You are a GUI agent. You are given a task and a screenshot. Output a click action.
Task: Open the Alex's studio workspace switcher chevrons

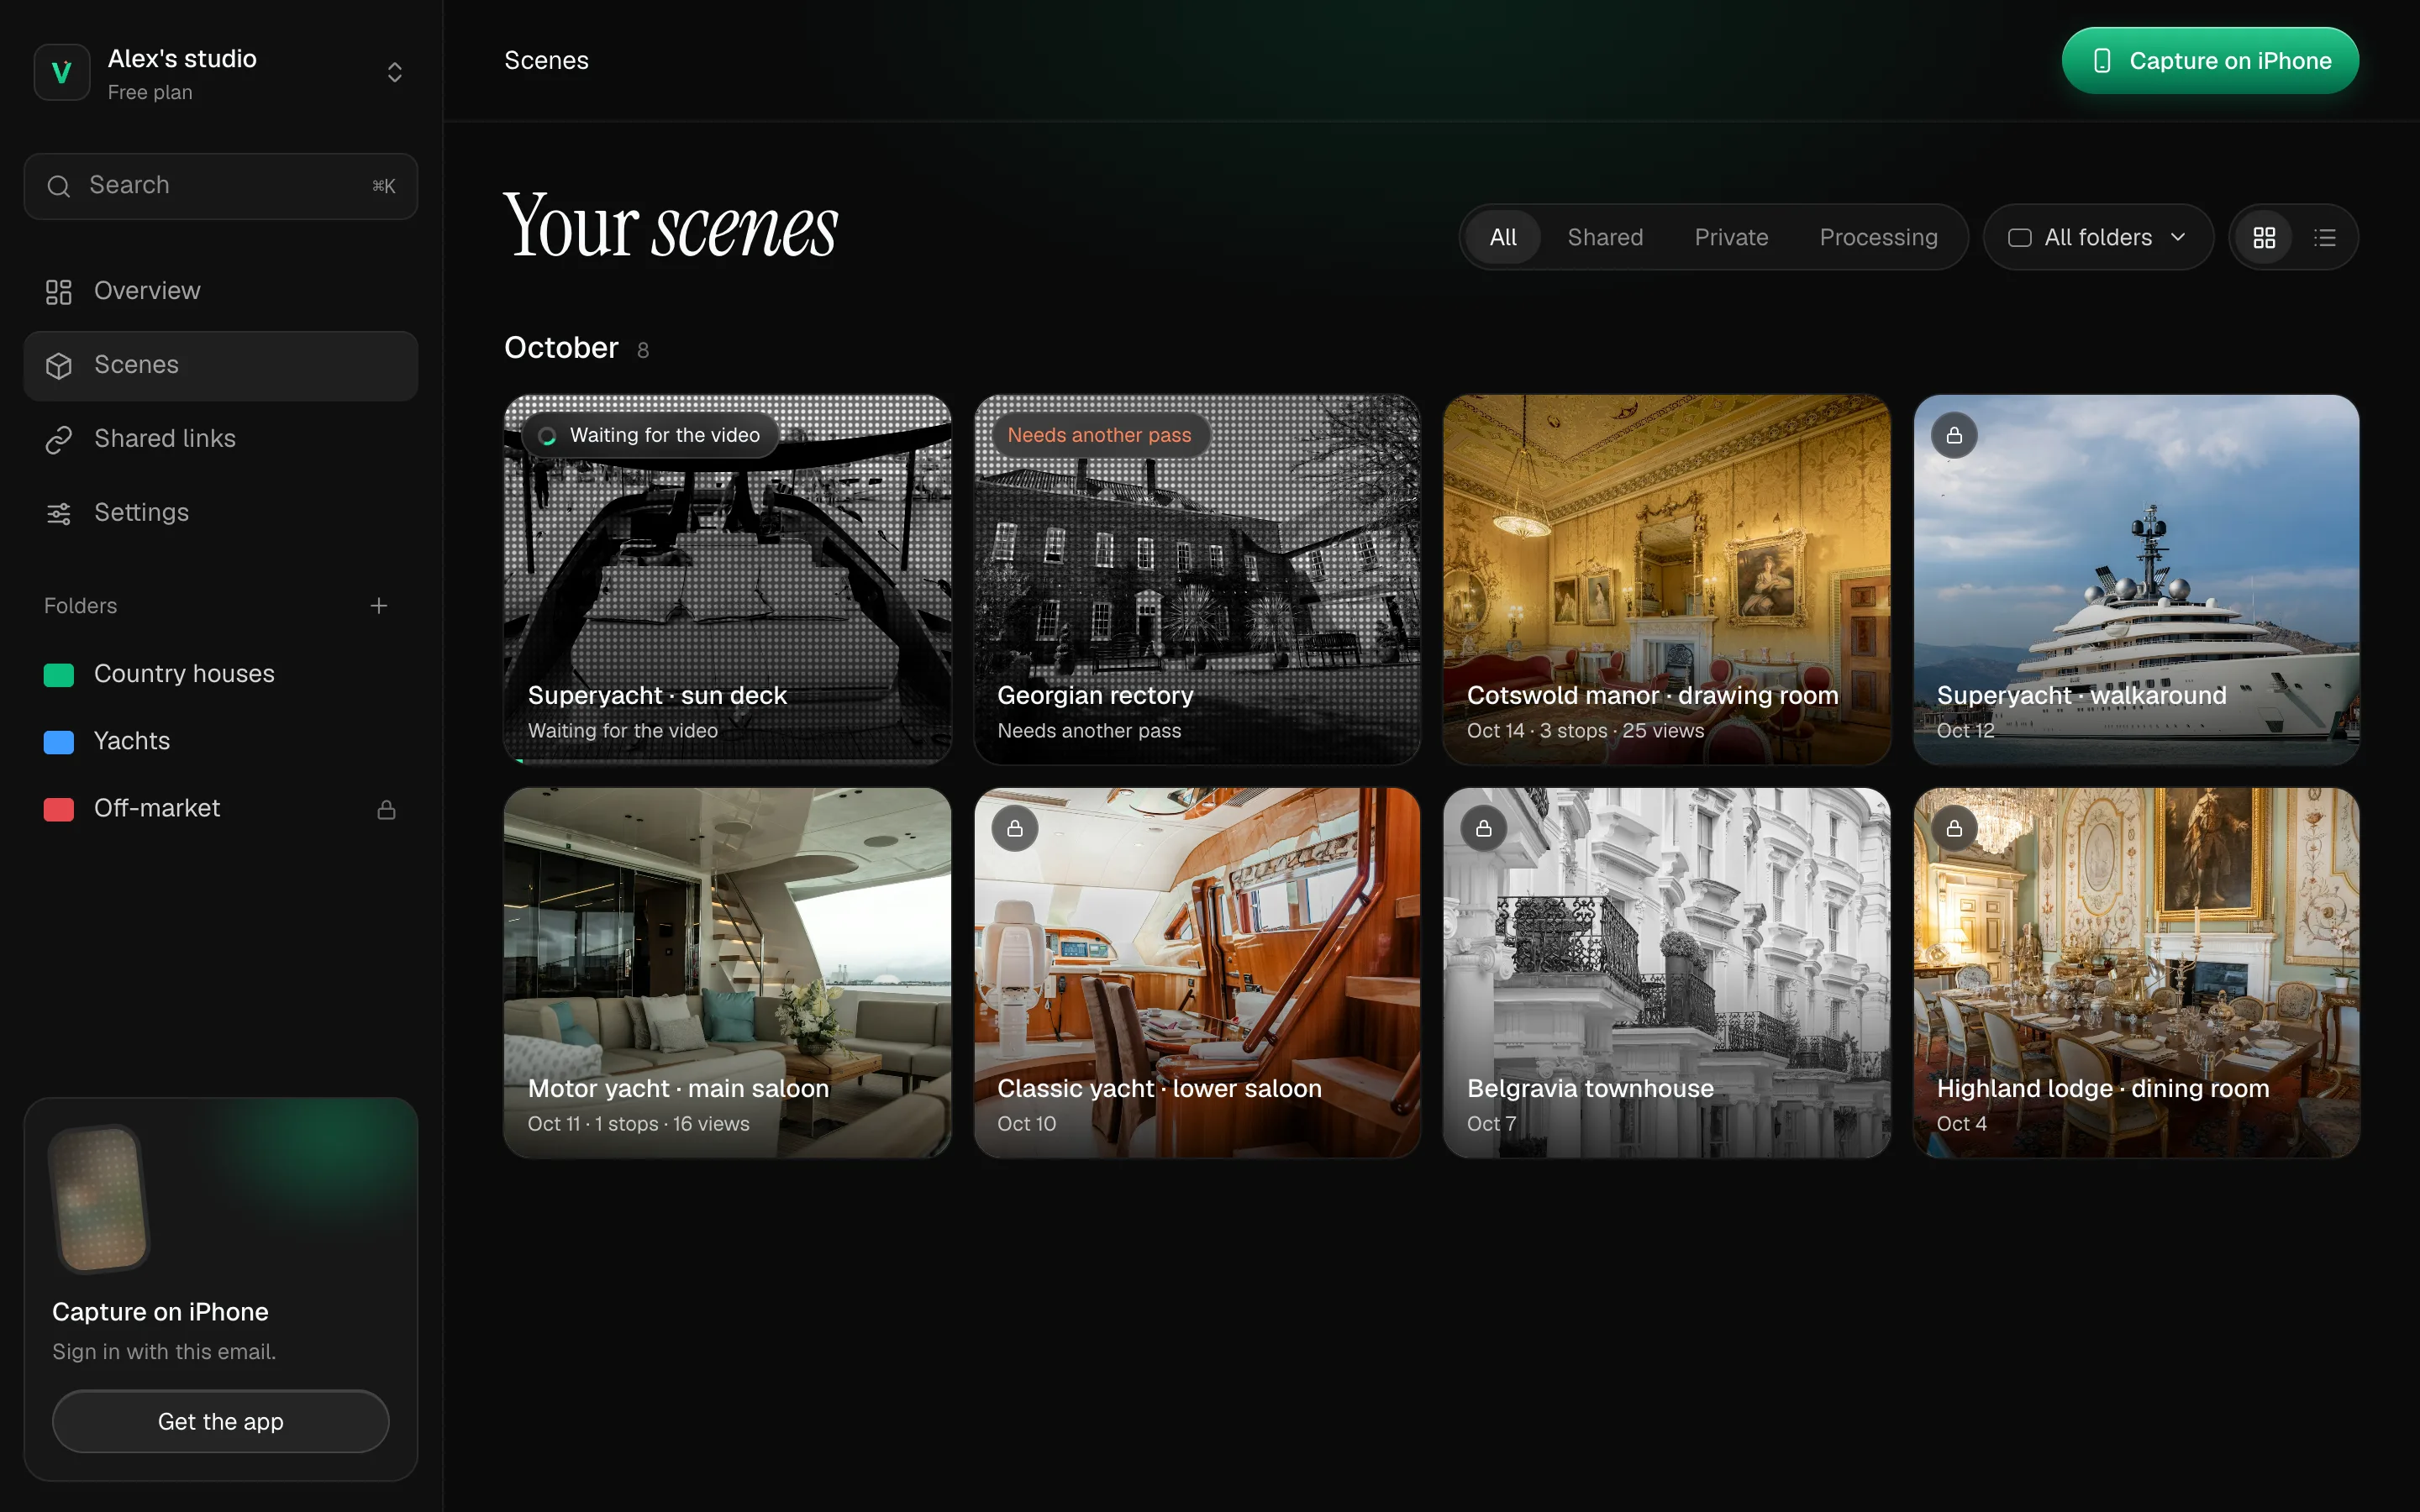(394, 72)
